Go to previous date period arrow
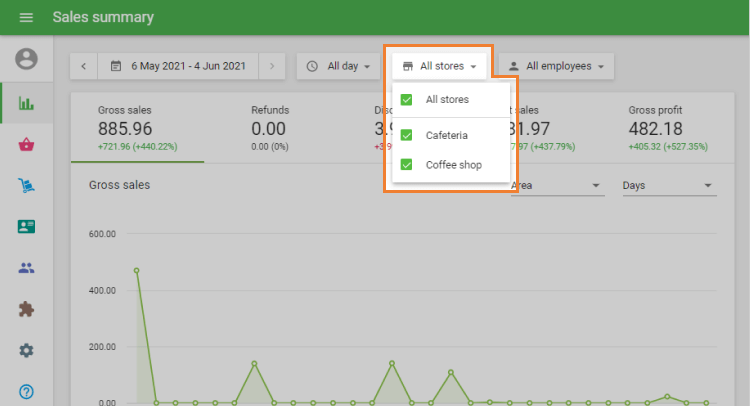This screenshot has width=750, height=406. tap(83, 66)
